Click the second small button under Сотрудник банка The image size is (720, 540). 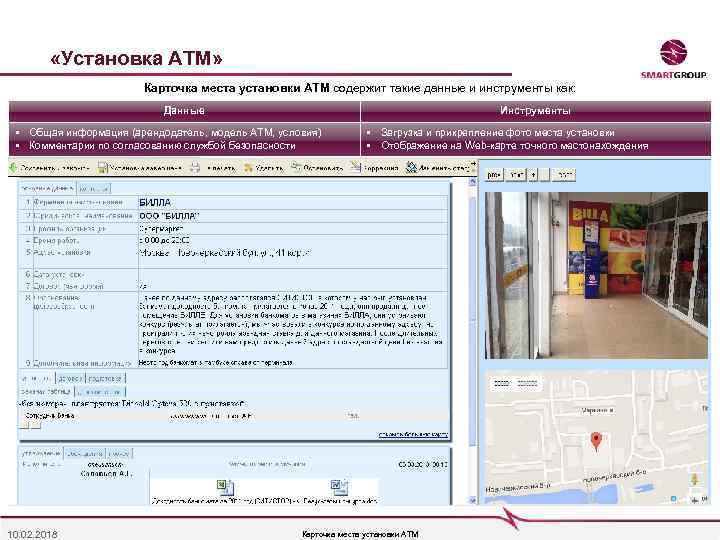tap(35, 426)
